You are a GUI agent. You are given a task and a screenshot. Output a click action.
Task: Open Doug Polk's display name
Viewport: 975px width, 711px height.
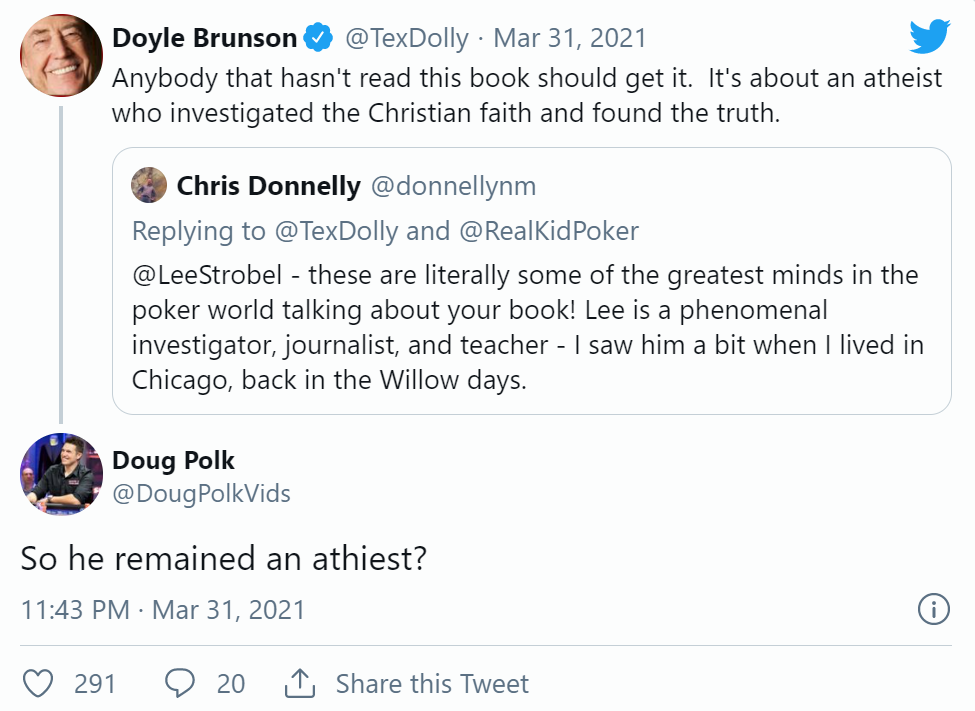[173, 460]
